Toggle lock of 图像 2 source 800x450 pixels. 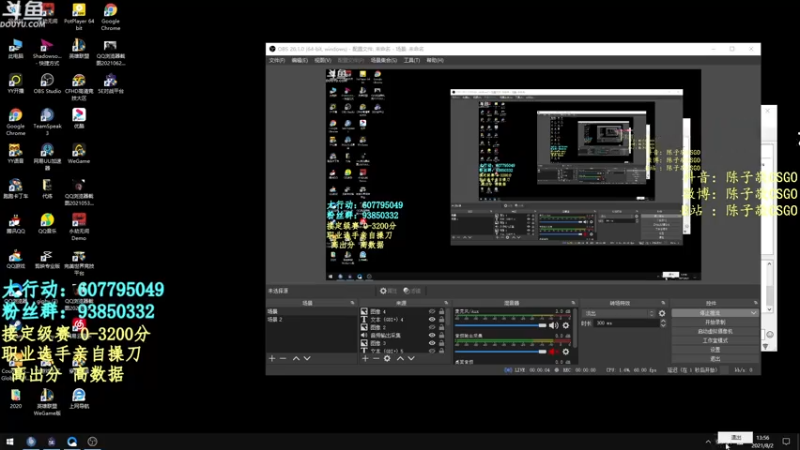coord(441,327)
